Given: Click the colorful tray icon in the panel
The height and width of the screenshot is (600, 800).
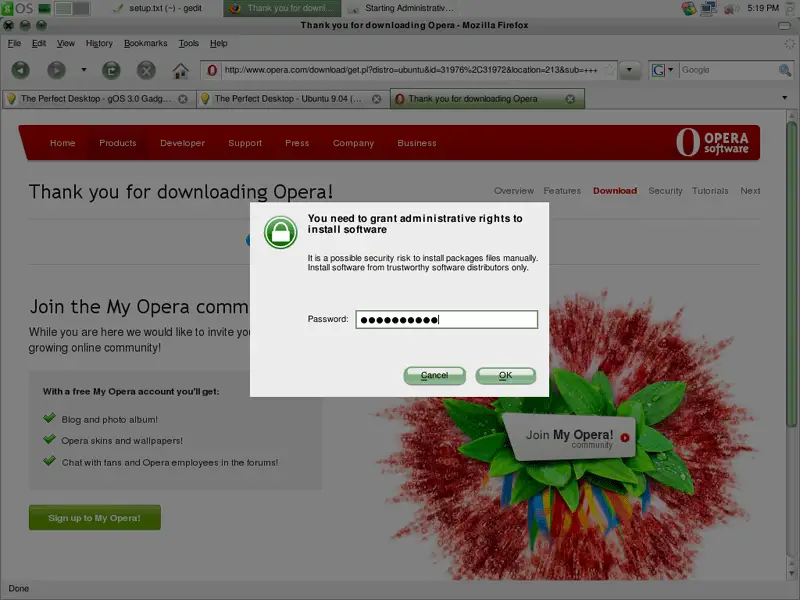Looking at the screenshot, I should 689,8.
